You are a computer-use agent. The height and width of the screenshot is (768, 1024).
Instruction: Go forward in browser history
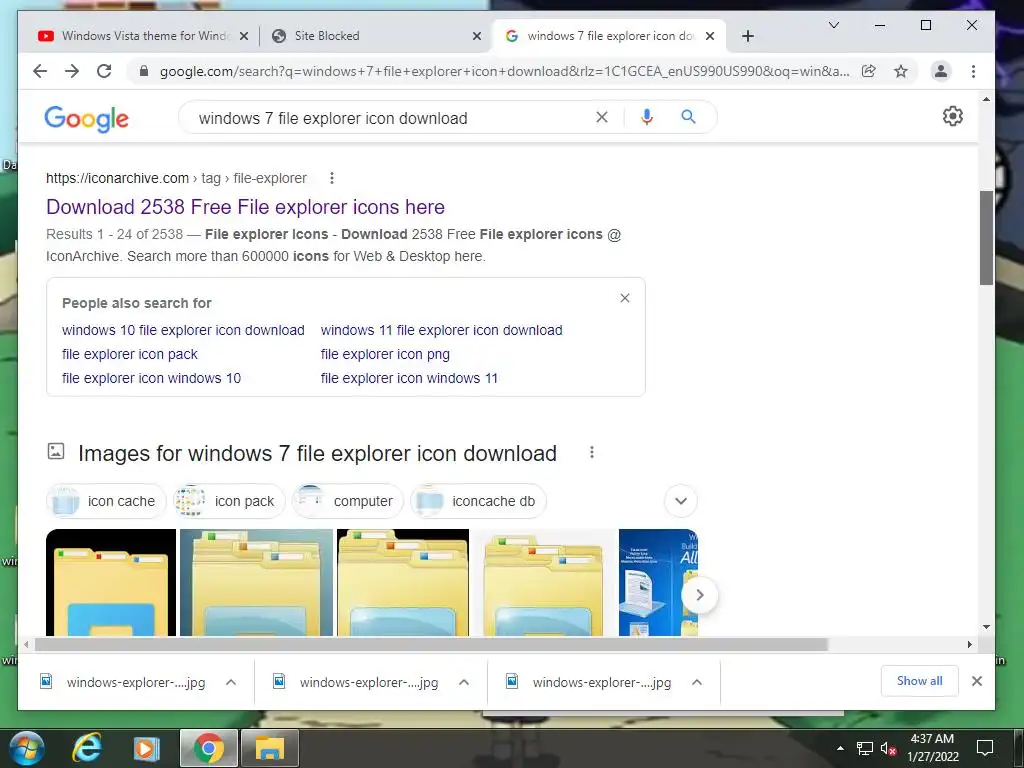tap(72, 71)
